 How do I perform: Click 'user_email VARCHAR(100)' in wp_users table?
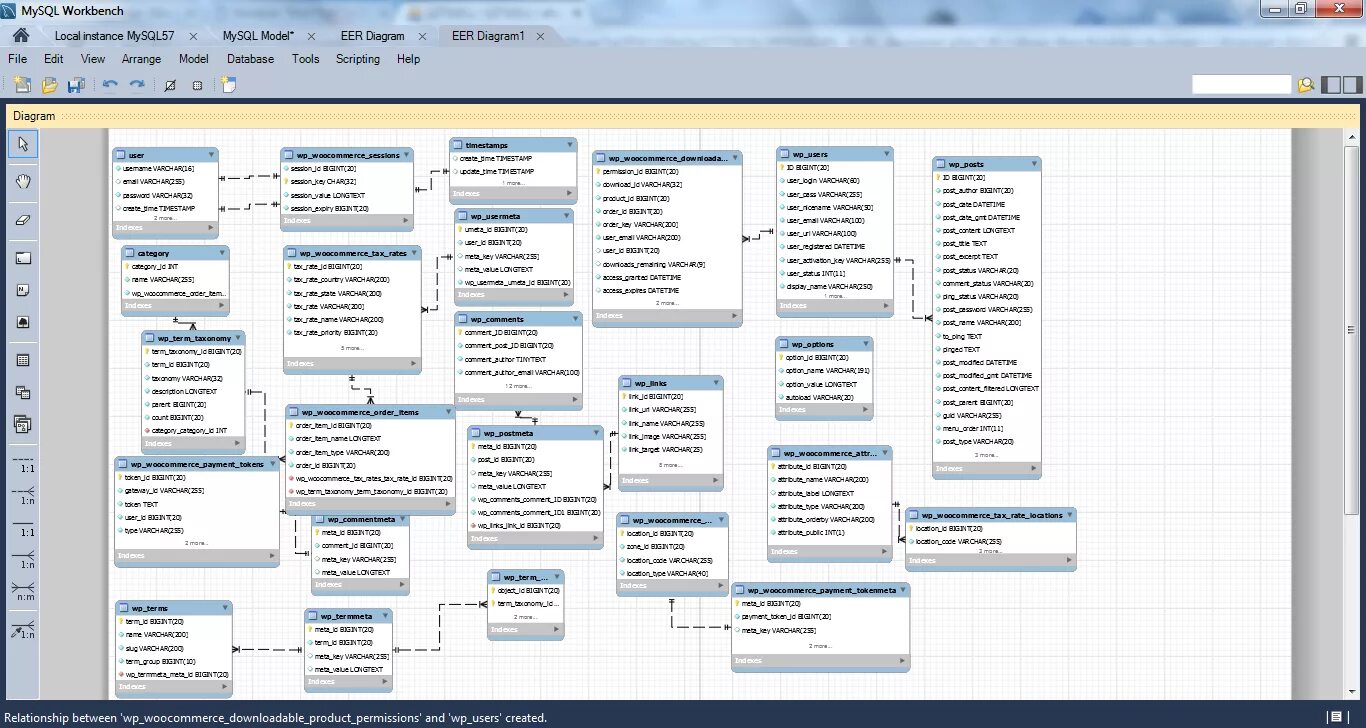[x=825, y=220]
